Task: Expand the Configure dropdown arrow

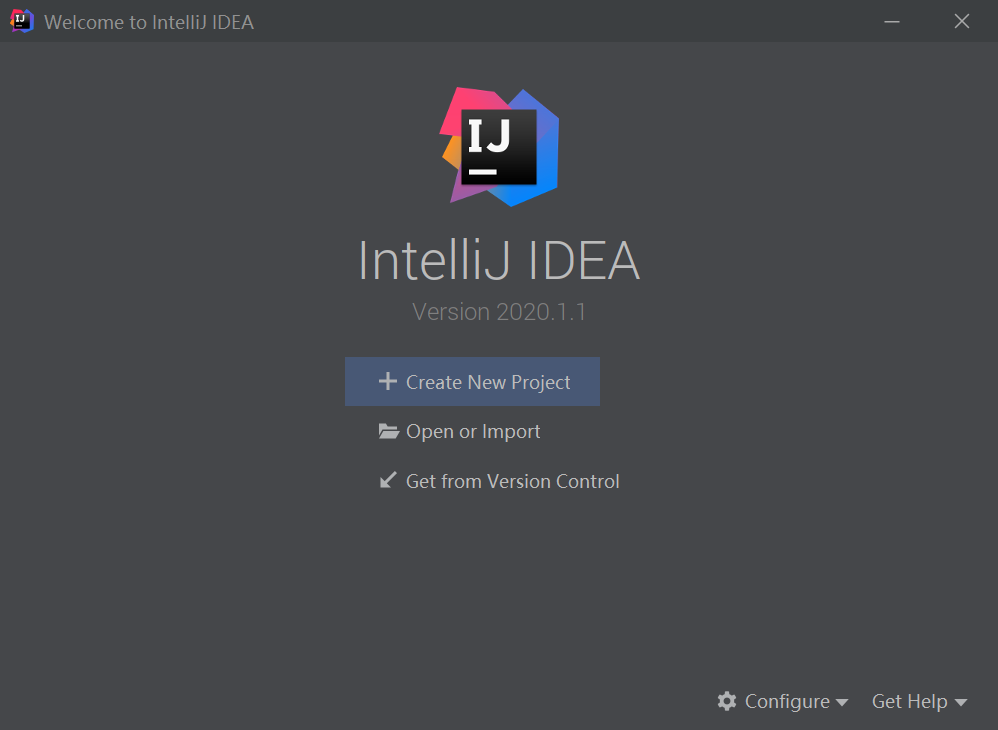Action: [x=841, y=702]
